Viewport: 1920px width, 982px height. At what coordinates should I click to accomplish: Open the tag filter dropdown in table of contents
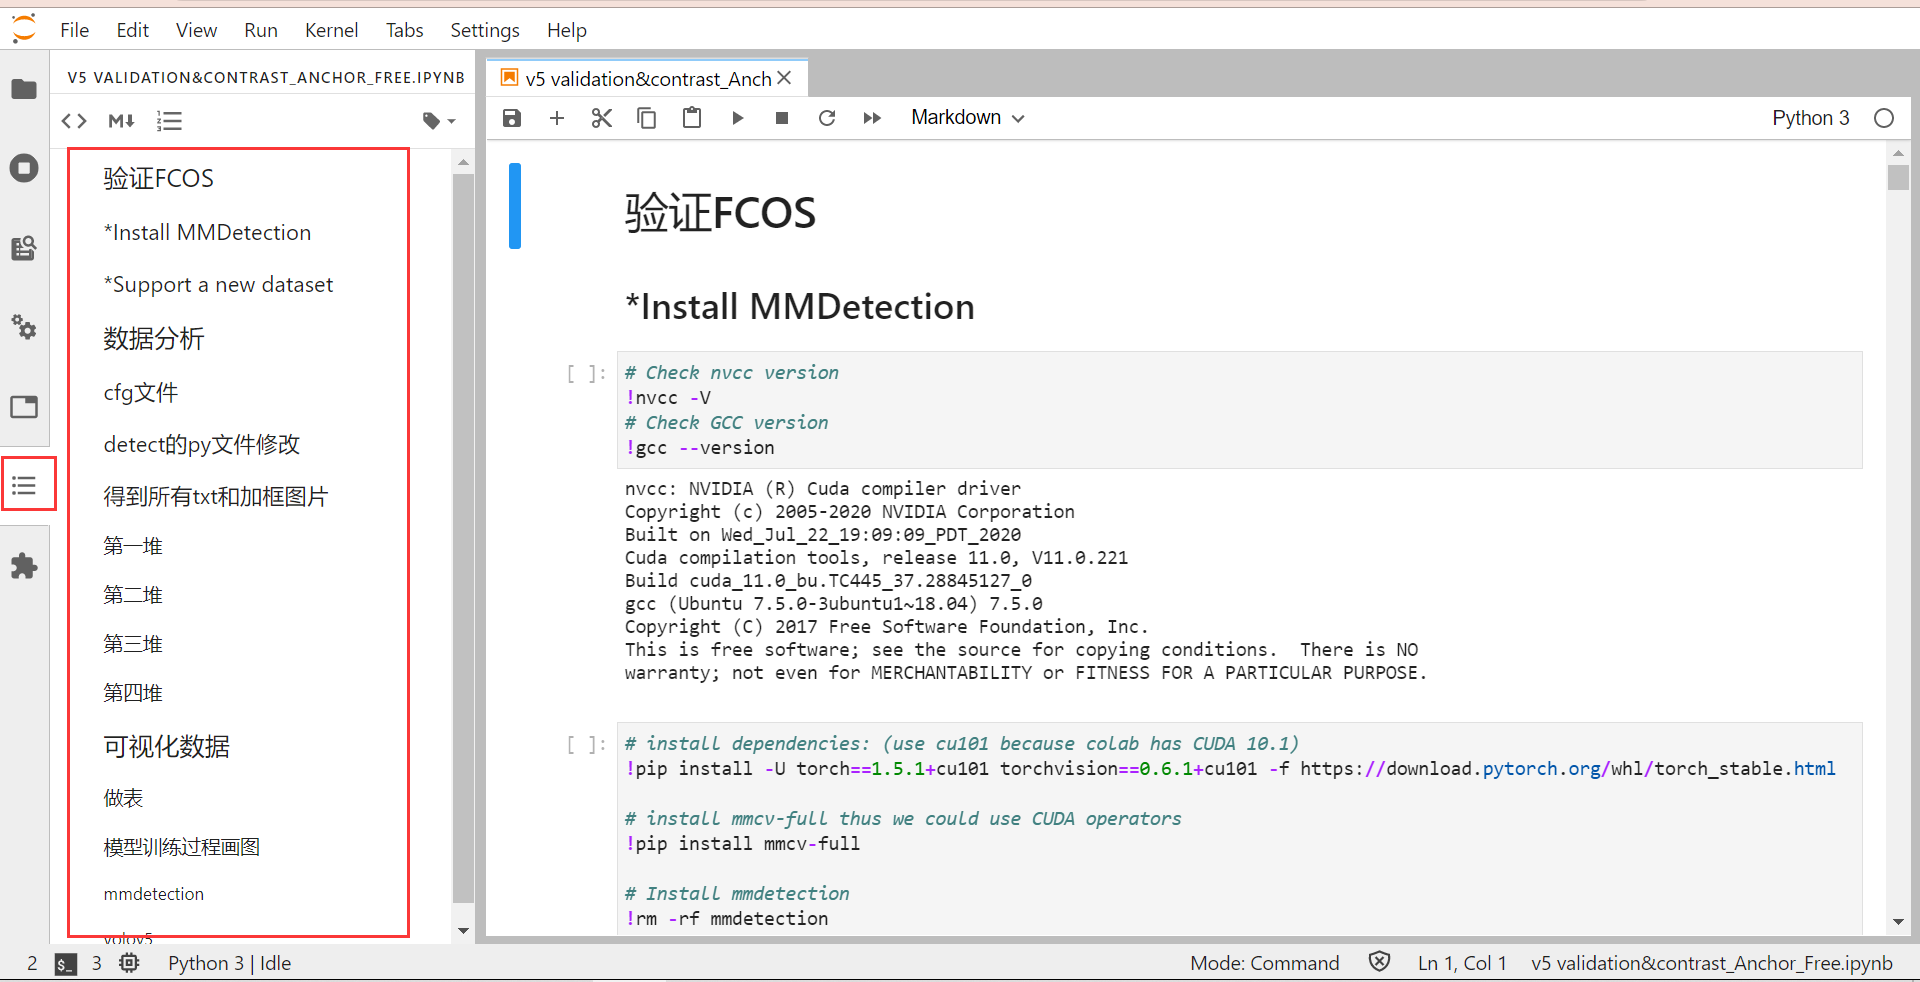coord(437,120)
